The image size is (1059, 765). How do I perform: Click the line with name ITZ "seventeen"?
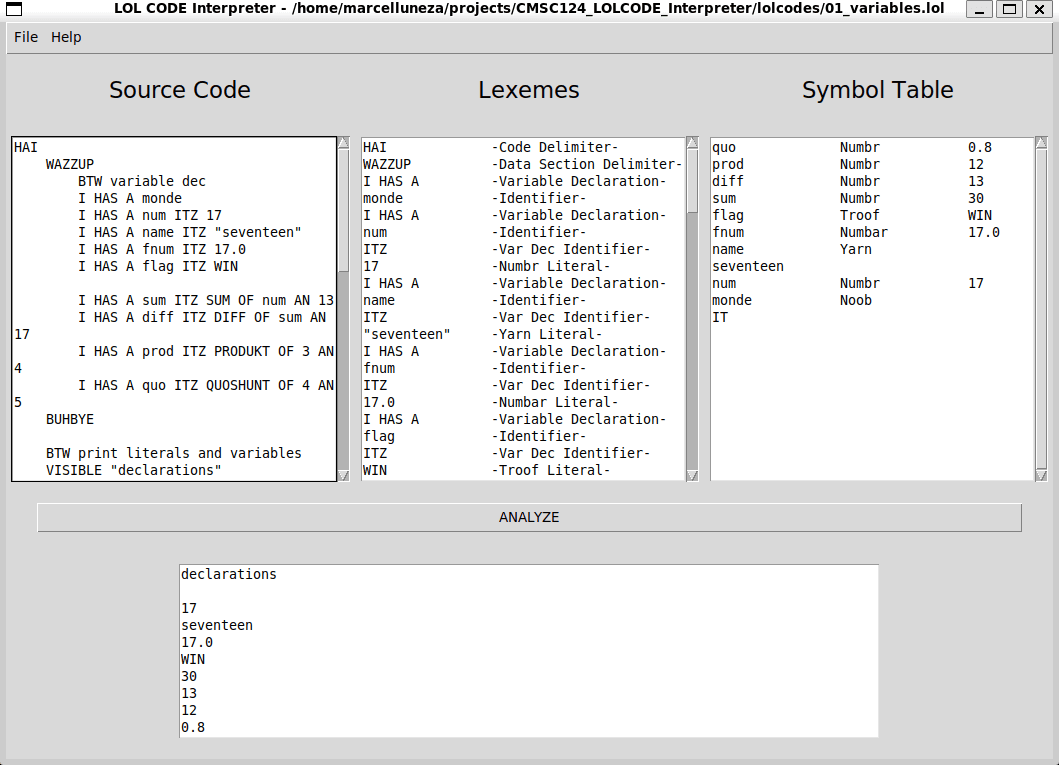tap(190, 232)
